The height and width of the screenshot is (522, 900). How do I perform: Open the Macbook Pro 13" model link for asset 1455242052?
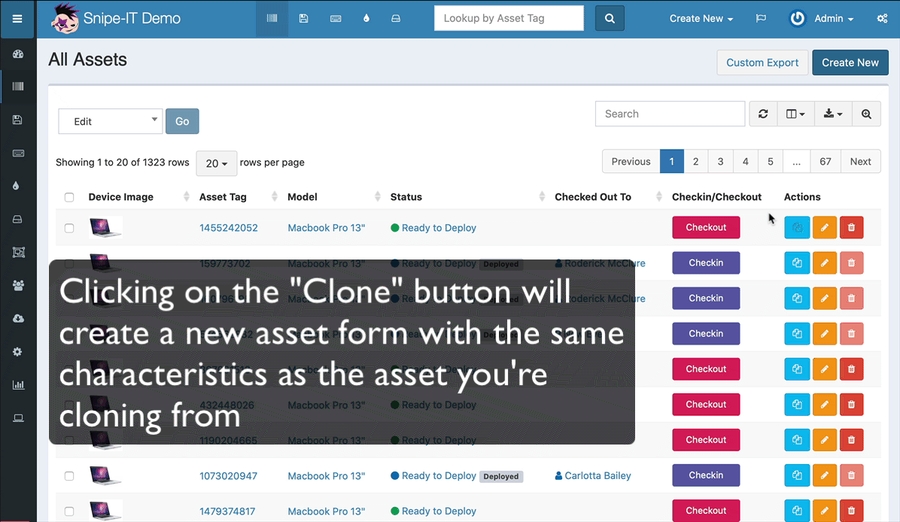[x=326, y=228]
